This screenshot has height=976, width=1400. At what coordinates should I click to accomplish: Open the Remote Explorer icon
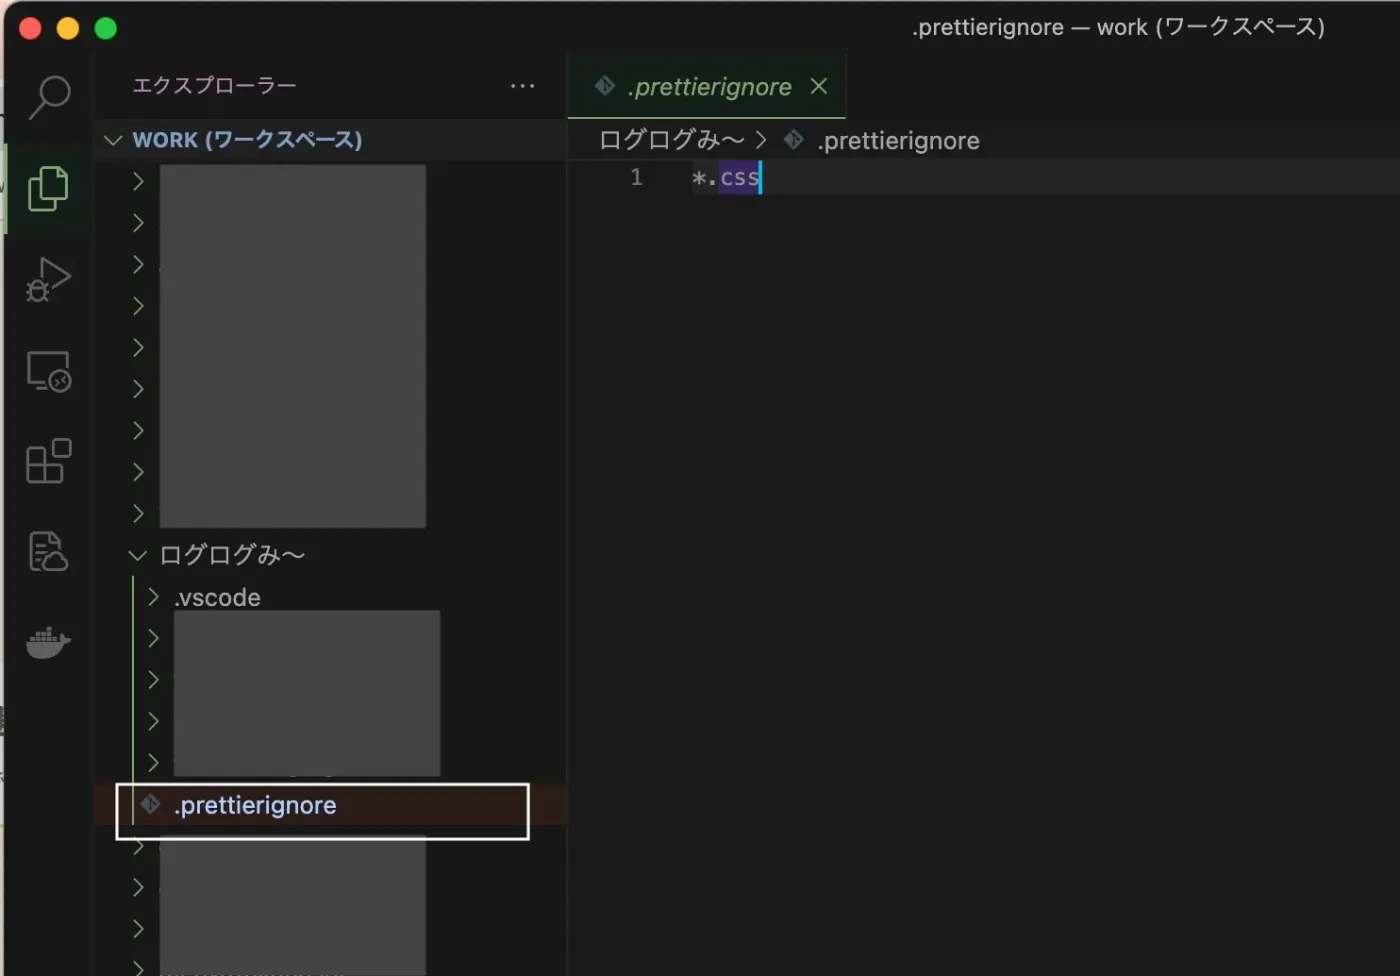click(x=48, y=371)
